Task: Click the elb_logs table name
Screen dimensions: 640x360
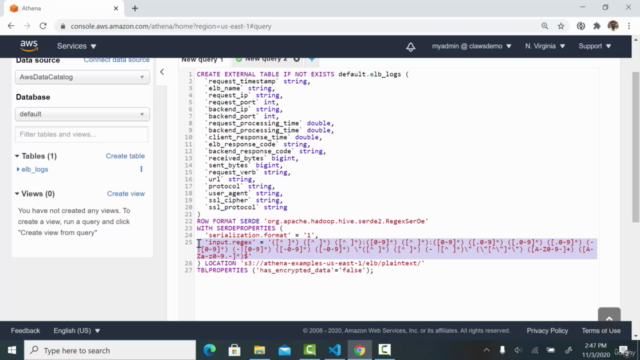Action: coord(35,169)
